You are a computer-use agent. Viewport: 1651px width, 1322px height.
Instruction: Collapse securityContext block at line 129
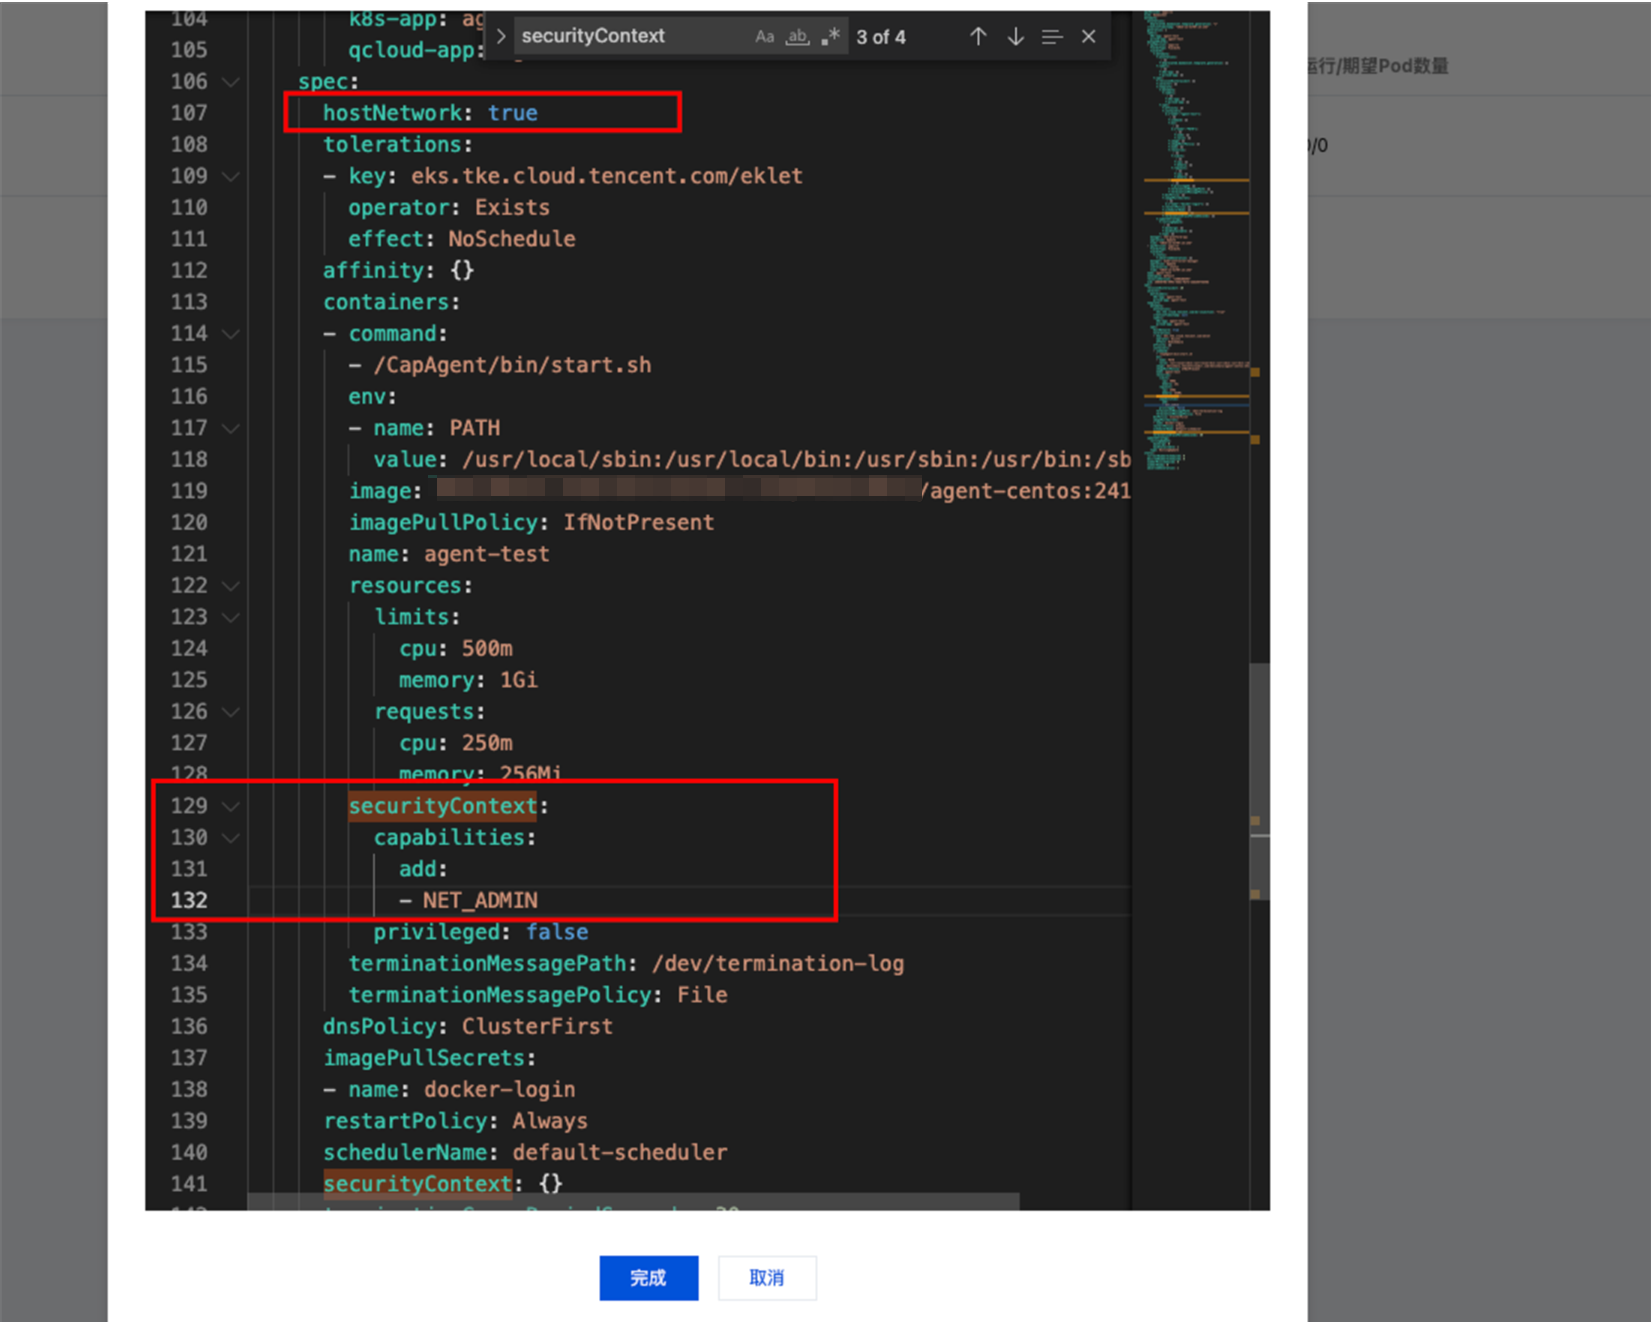click(231, 806)
